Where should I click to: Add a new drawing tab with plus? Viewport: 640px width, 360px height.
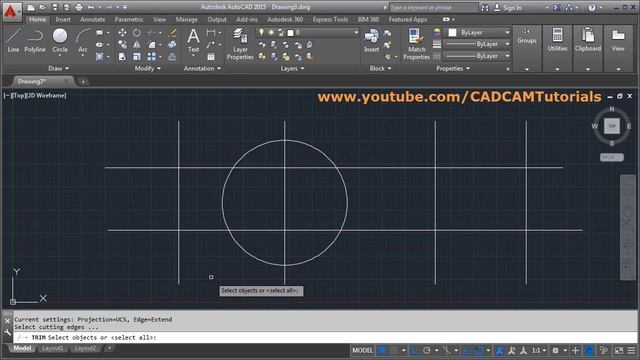point(83,82)
